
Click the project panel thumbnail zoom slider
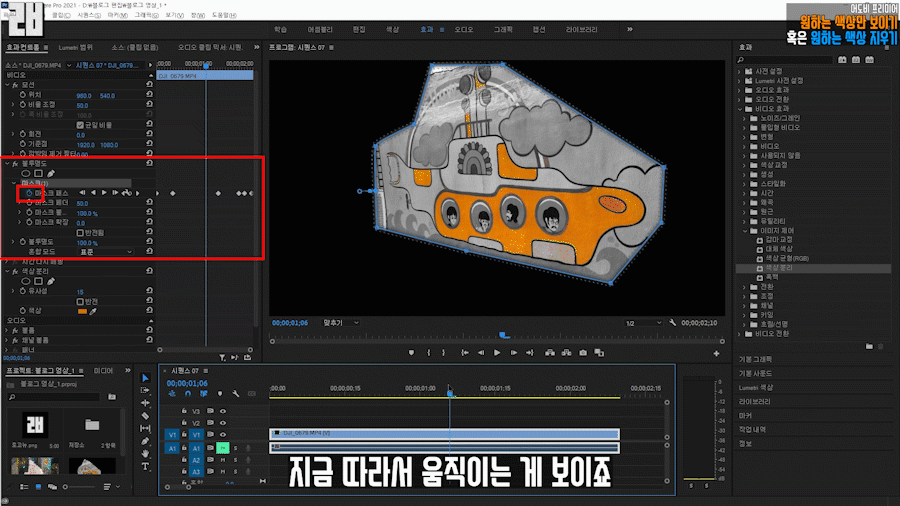pos(80,487)
